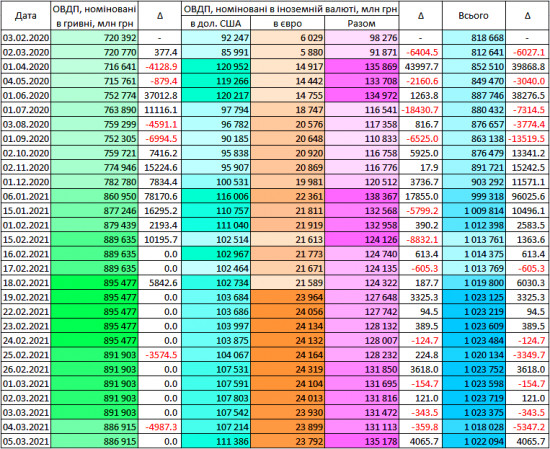Image resolution: width=550 pixels, height=449 pixels.
Task: Select the total delta 96025.6
Action: click(x=528, y=196)
